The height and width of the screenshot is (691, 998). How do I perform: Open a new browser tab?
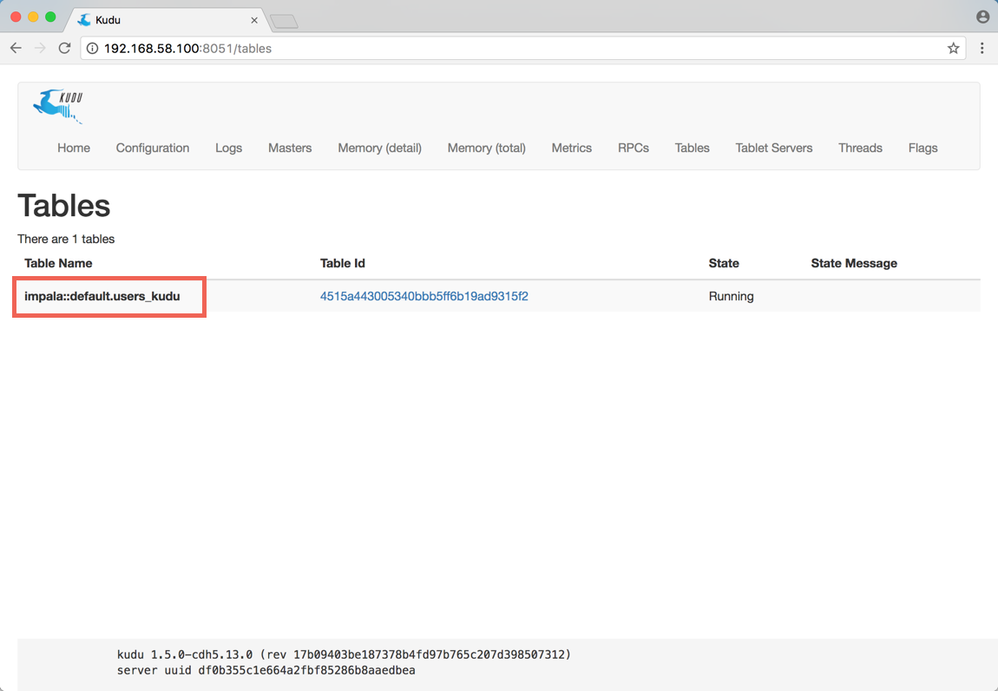(x=284, y=22)
